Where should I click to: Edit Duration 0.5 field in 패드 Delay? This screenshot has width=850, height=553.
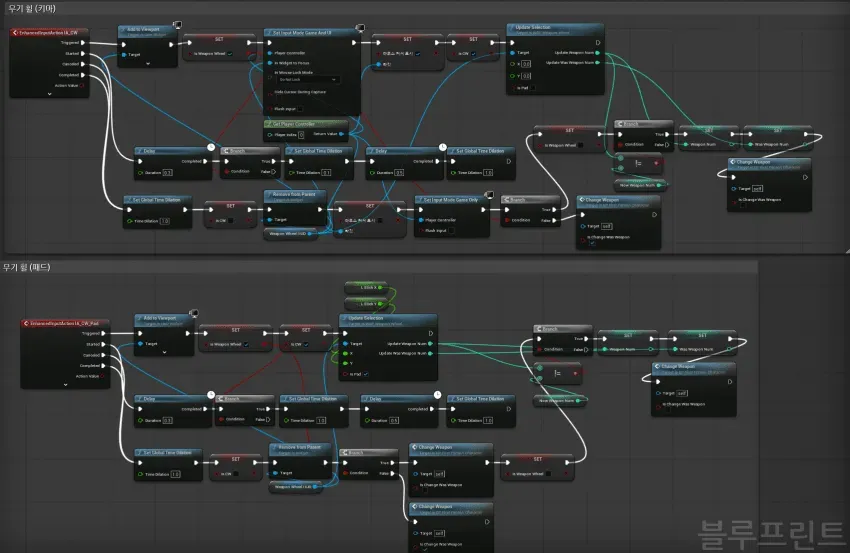(394, 420)
